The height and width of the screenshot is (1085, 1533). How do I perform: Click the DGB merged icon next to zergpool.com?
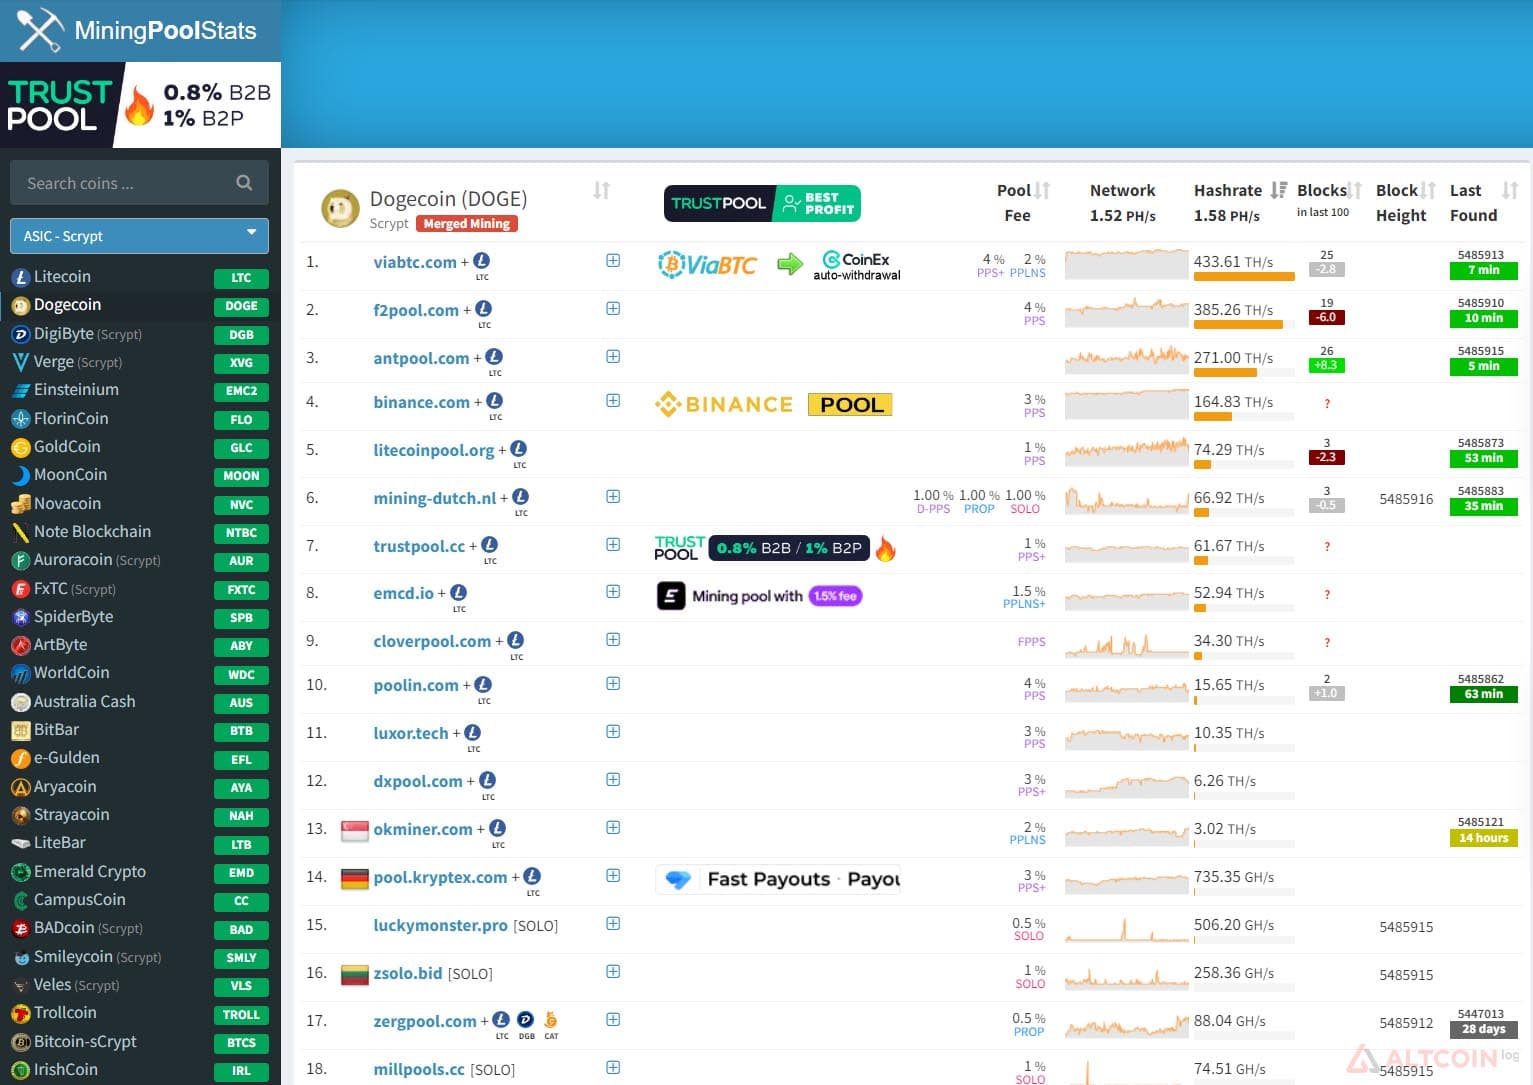(x=526, y=1020)
